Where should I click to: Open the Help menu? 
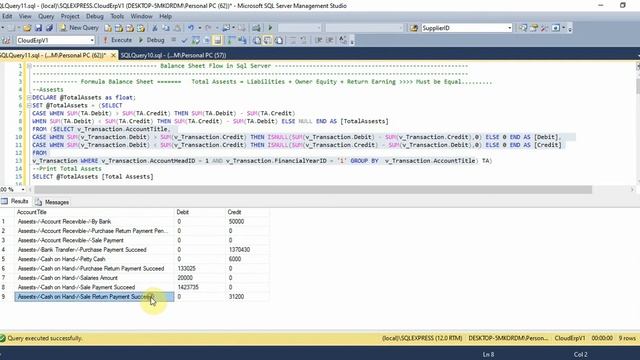(165, 16)
